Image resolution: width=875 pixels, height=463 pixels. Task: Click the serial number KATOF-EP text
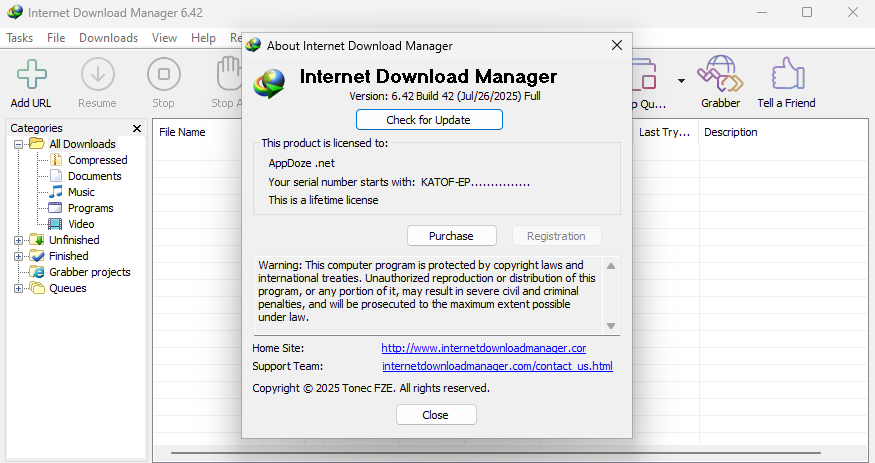475,182
